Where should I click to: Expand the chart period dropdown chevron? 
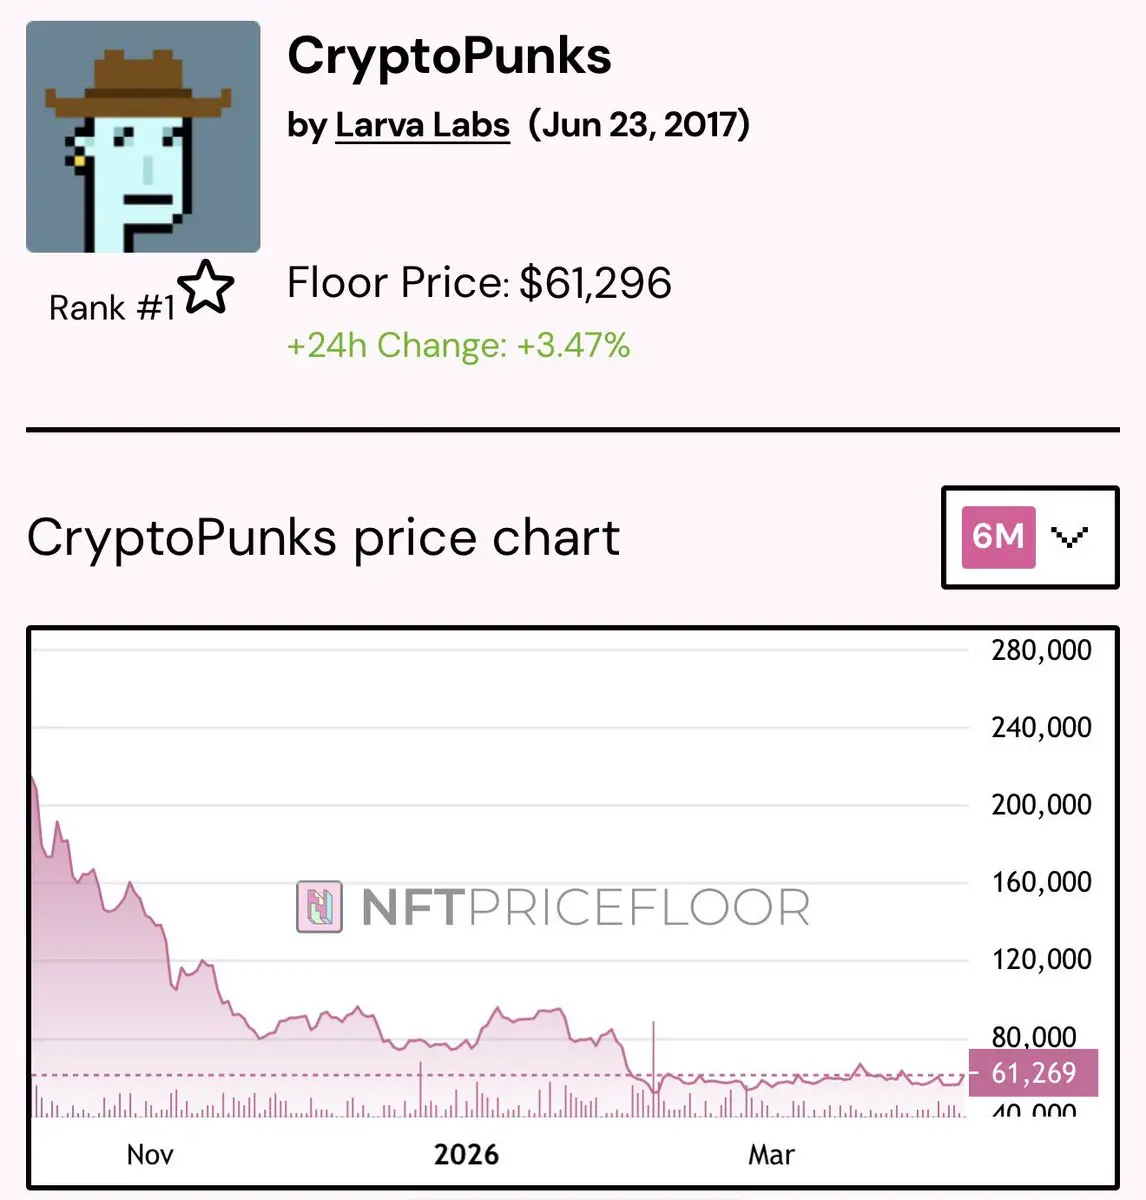(x=1069, y=538)
